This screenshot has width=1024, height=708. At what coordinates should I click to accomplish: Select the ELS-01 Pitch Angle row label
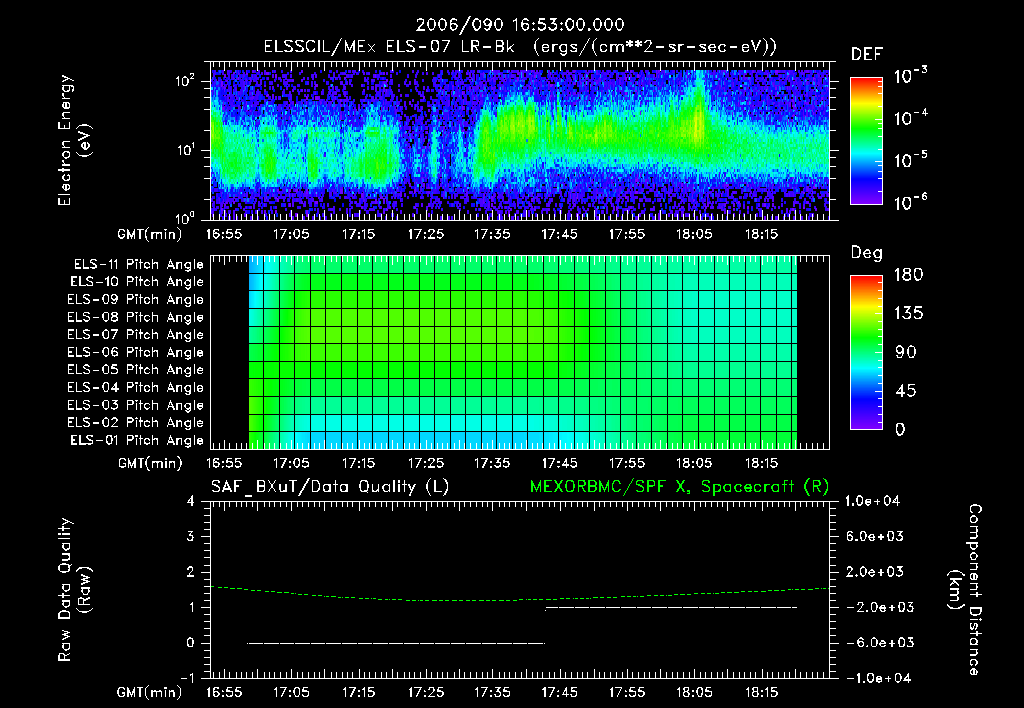(137, 440)
